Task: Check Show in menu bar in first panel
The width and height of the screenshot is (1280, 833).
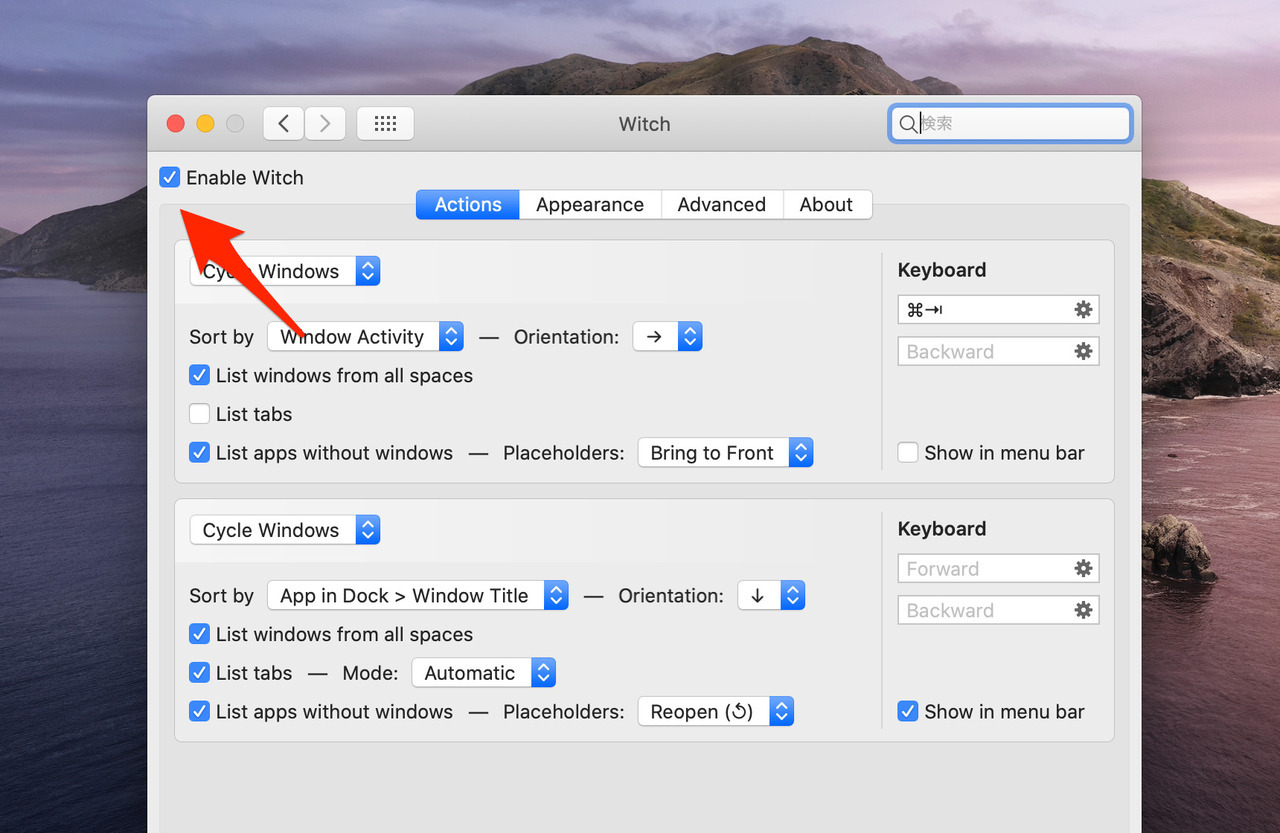Action: coord(908,453)
